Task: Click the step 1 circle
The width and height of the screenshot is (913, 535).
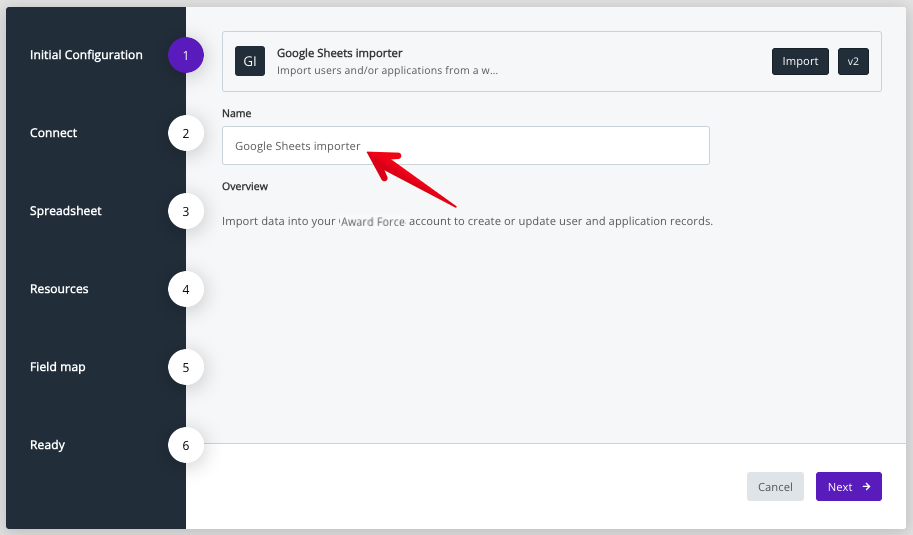Action: click(186, 55)
